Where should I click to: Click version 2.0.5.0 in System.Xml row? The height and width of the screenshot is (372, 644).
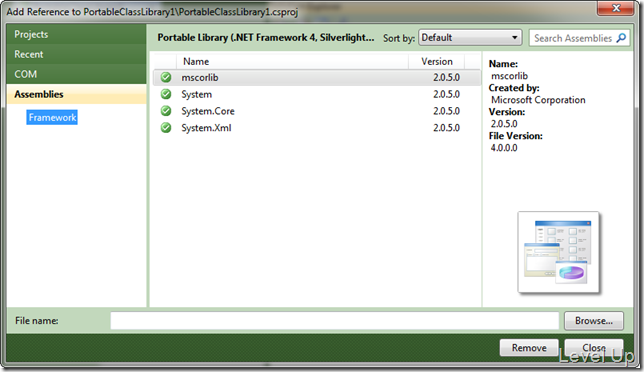point(446,128)
